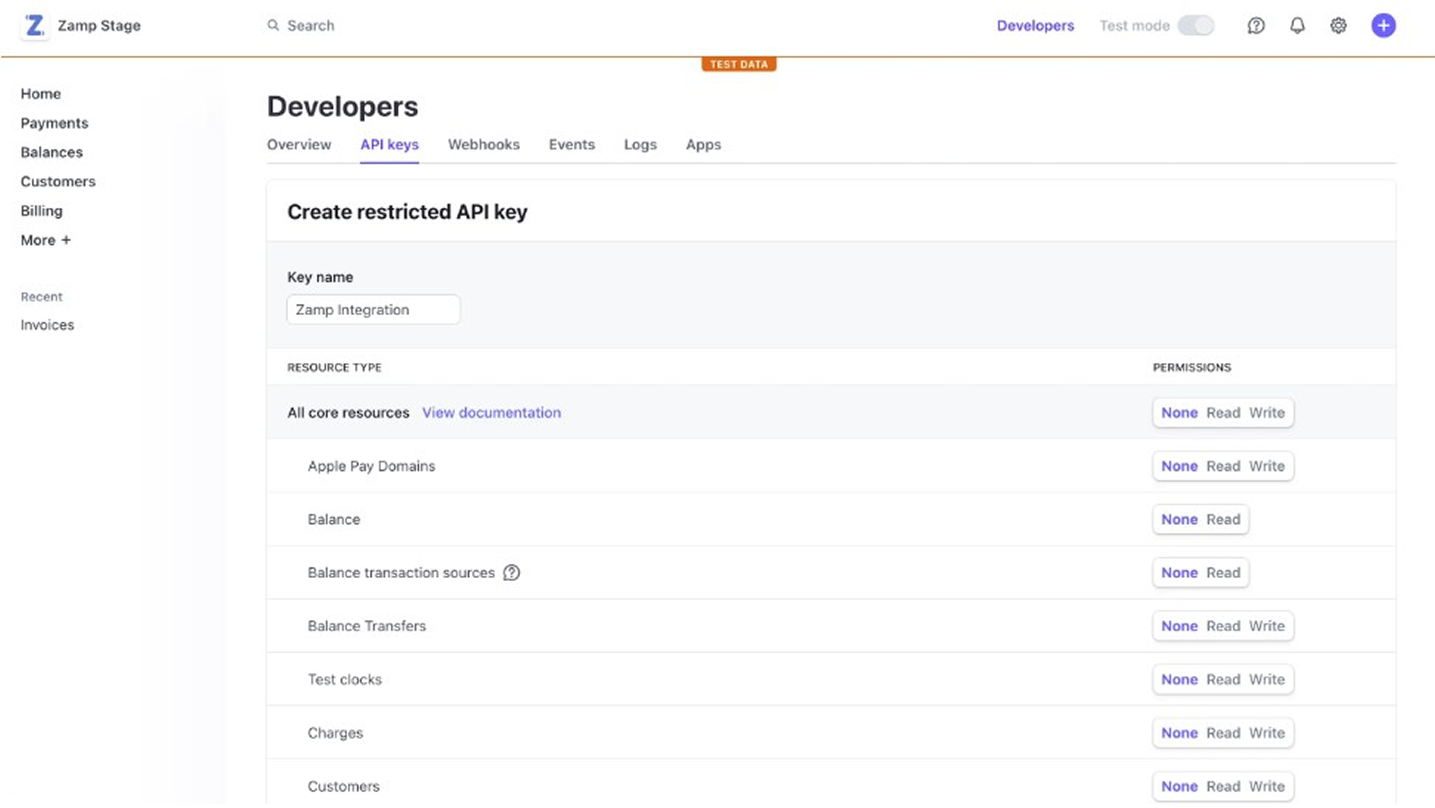This screenshot has height=808, width=1435.
Task: Open notifications bell icon
Action: click(x=1297, y=26)
